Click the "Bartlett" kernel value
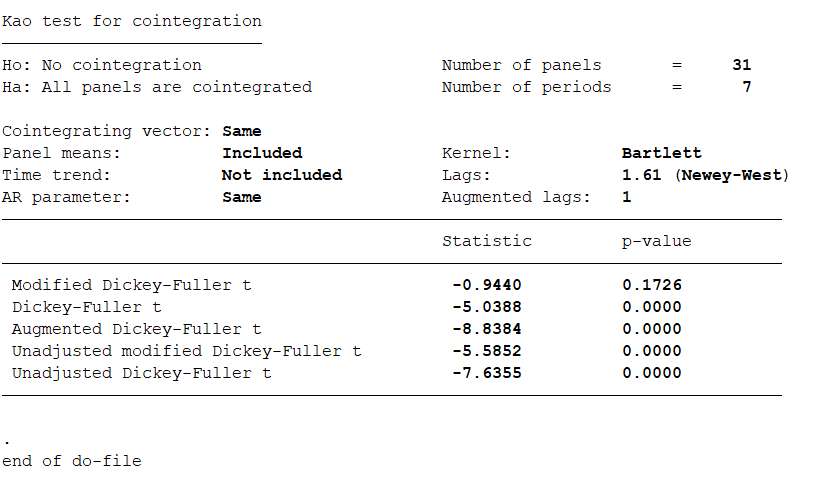813x484 pixels. (661, 153)
